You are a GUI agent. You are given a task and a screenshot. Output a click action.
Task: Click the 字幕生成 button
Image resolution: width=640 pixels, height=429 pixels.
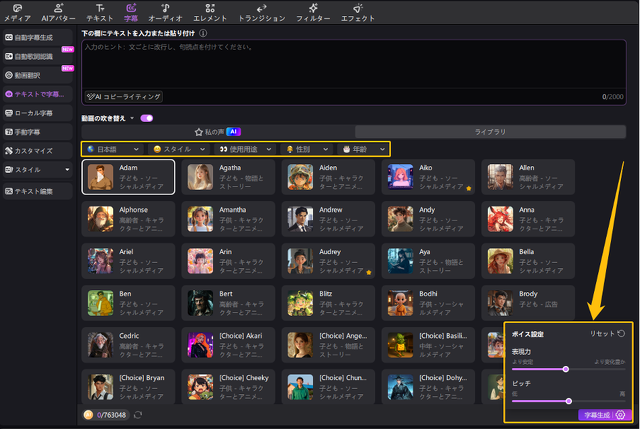point(596,415)
